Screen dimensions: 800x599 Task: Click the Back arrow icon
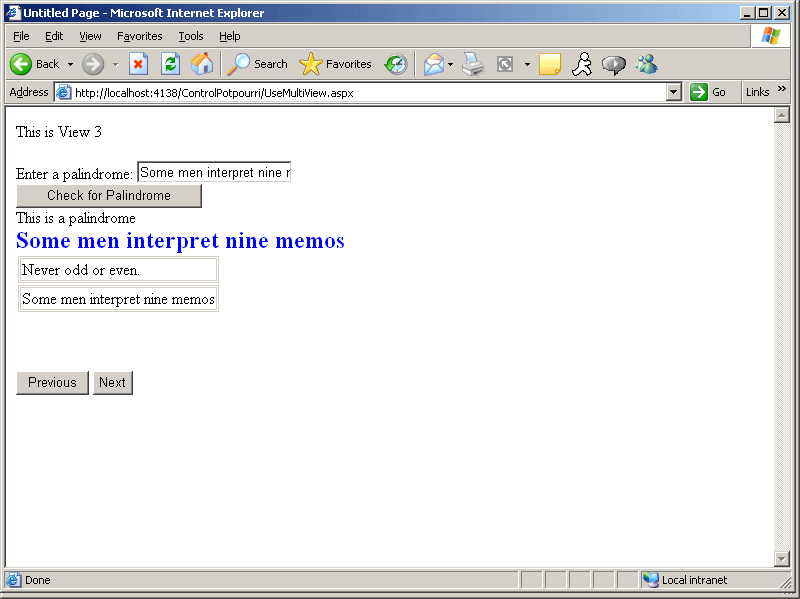(x=21, y=64)
